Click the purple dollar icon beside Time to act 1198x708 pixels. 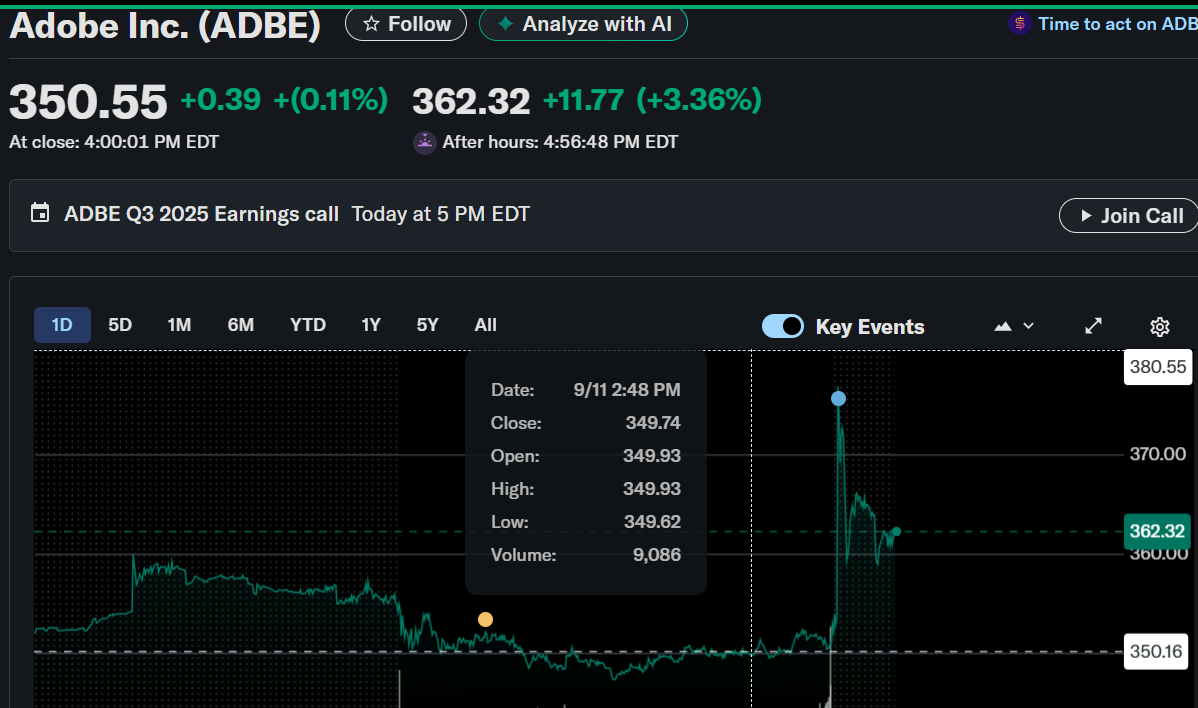[1019, 24]
